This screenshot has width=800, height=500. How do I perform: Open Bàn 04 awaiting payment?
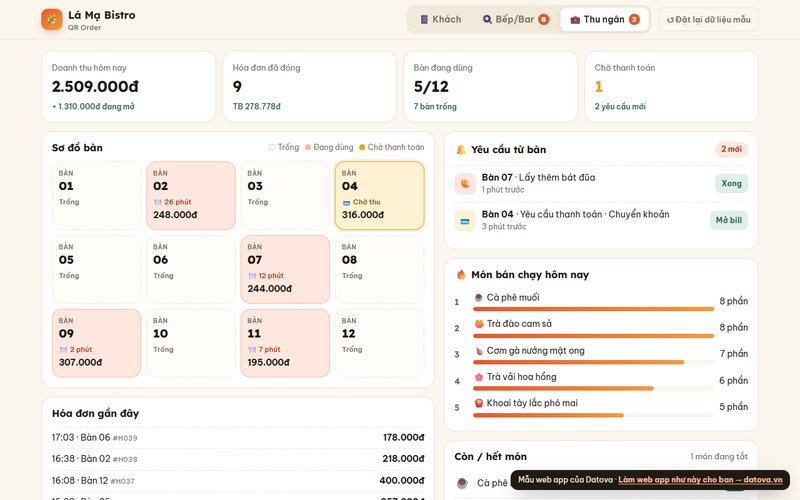point(380,195)
